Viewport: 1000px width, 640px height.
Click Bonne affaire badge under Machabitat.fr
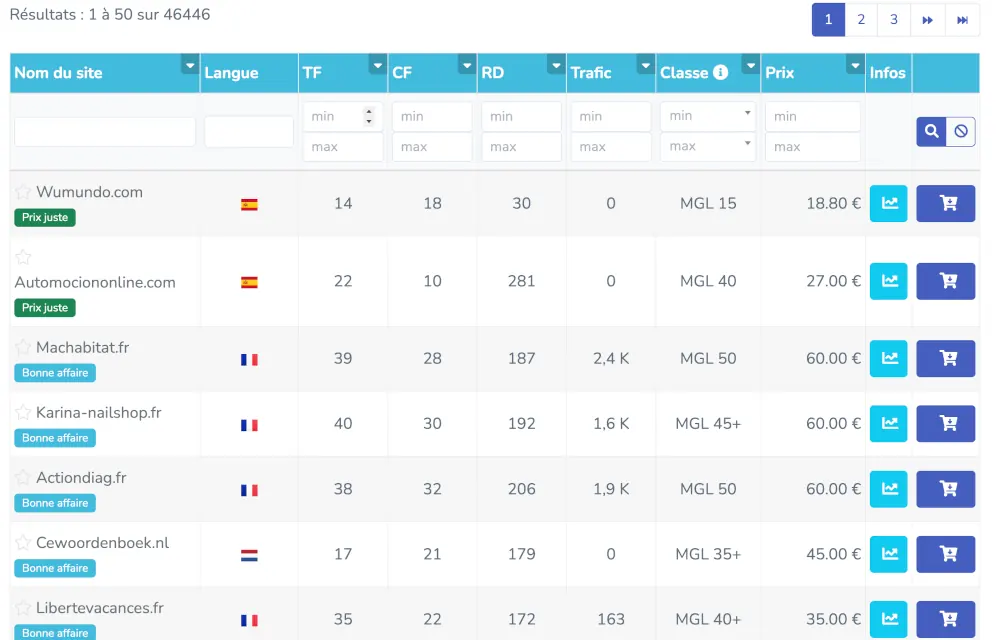click(55, 373)
